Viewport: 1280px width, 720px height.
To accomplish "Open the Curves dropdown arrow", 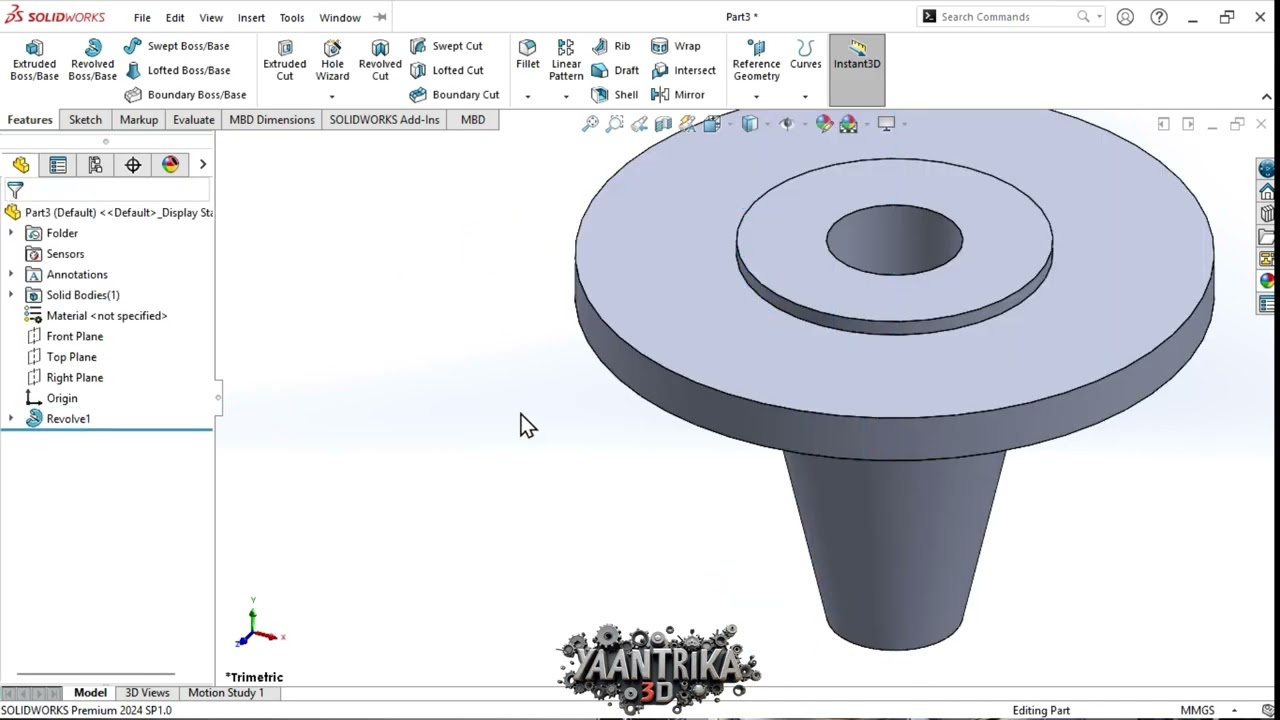I will coord(805,96).
